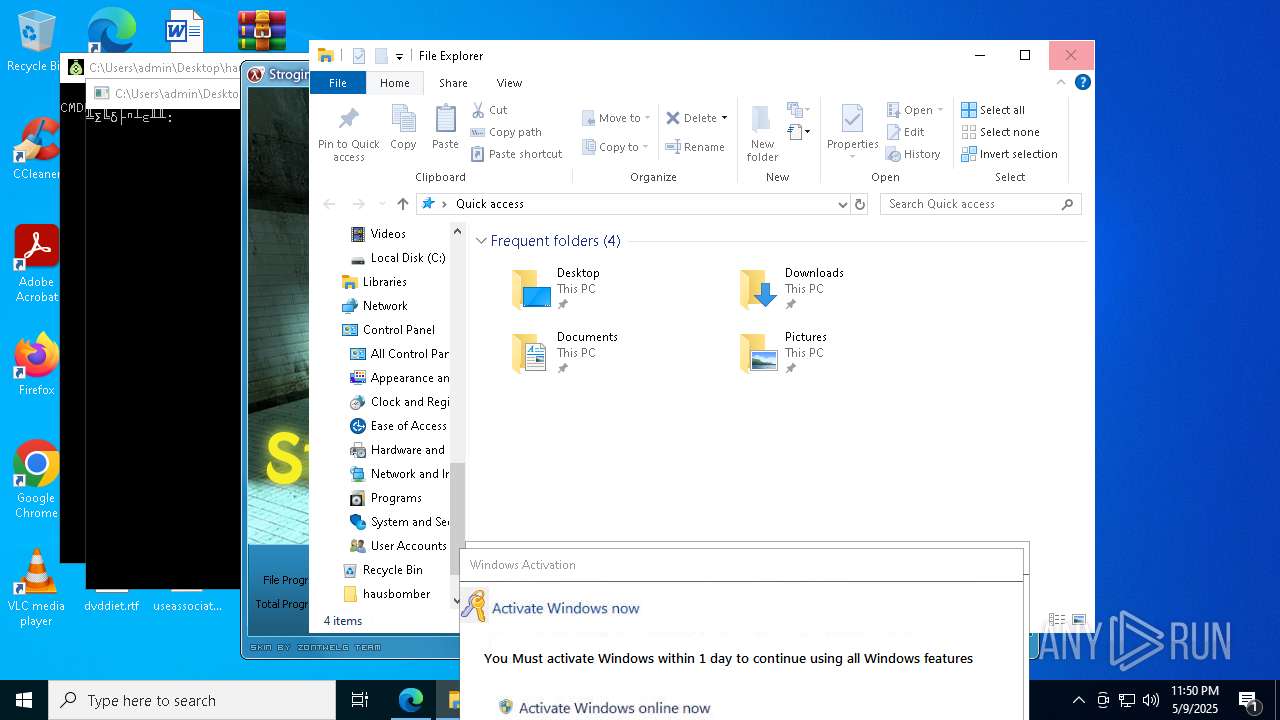Switch to the View ribbon tab

pos(509,83)
